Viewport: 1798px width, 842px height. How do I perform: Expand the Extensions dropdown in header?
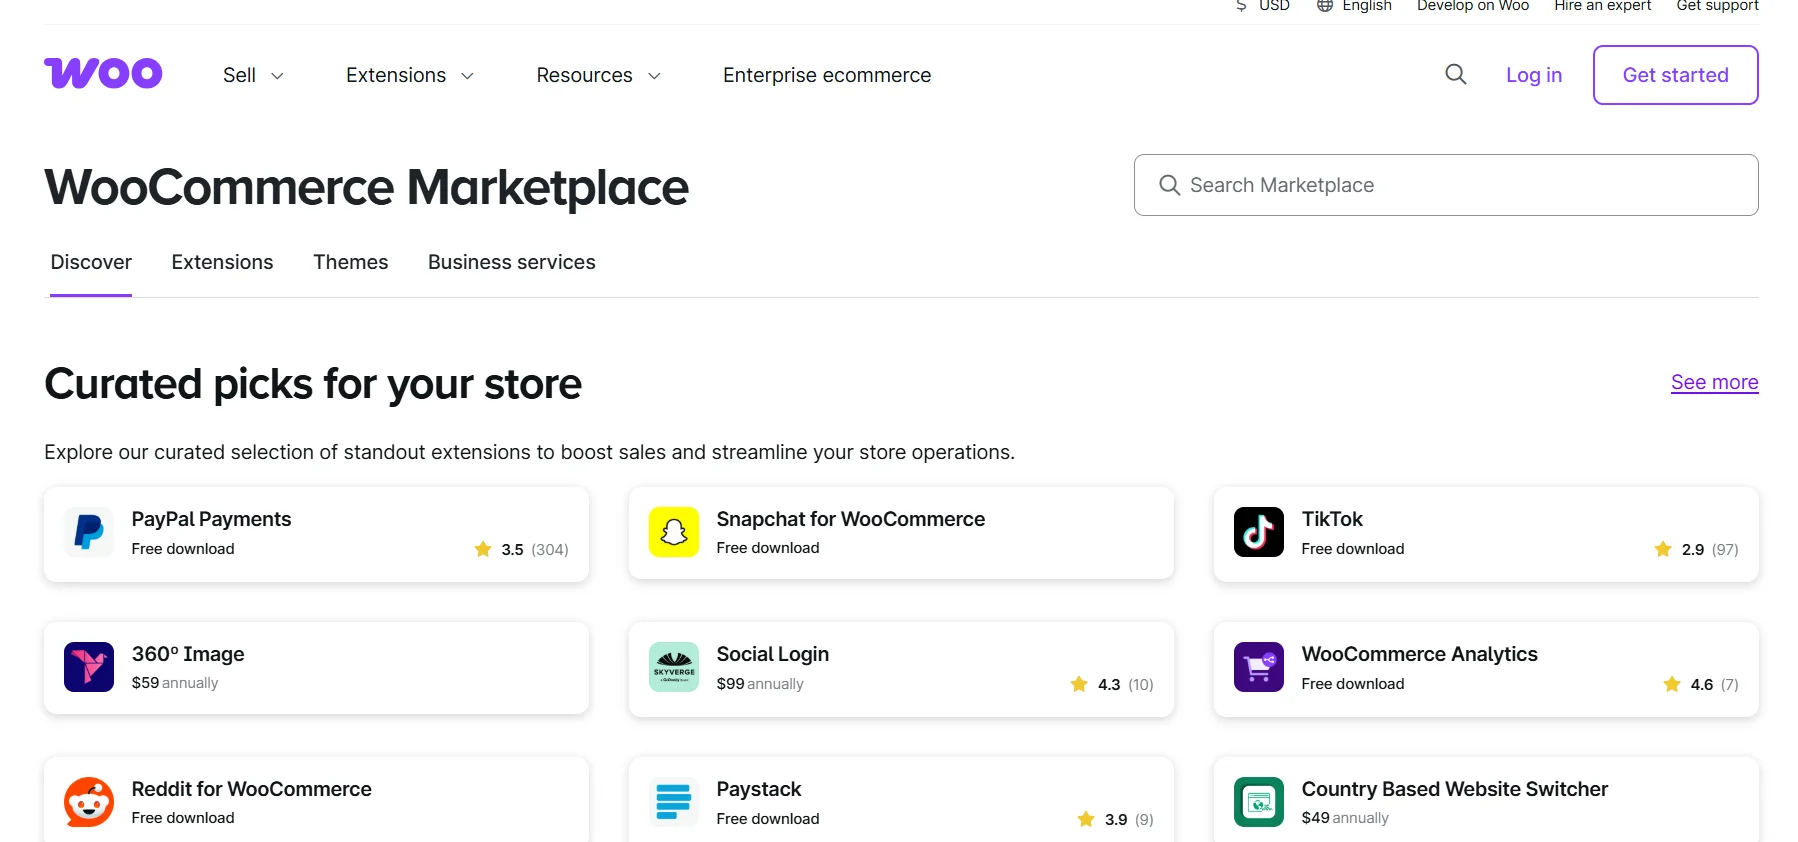[x=409, y=76]
